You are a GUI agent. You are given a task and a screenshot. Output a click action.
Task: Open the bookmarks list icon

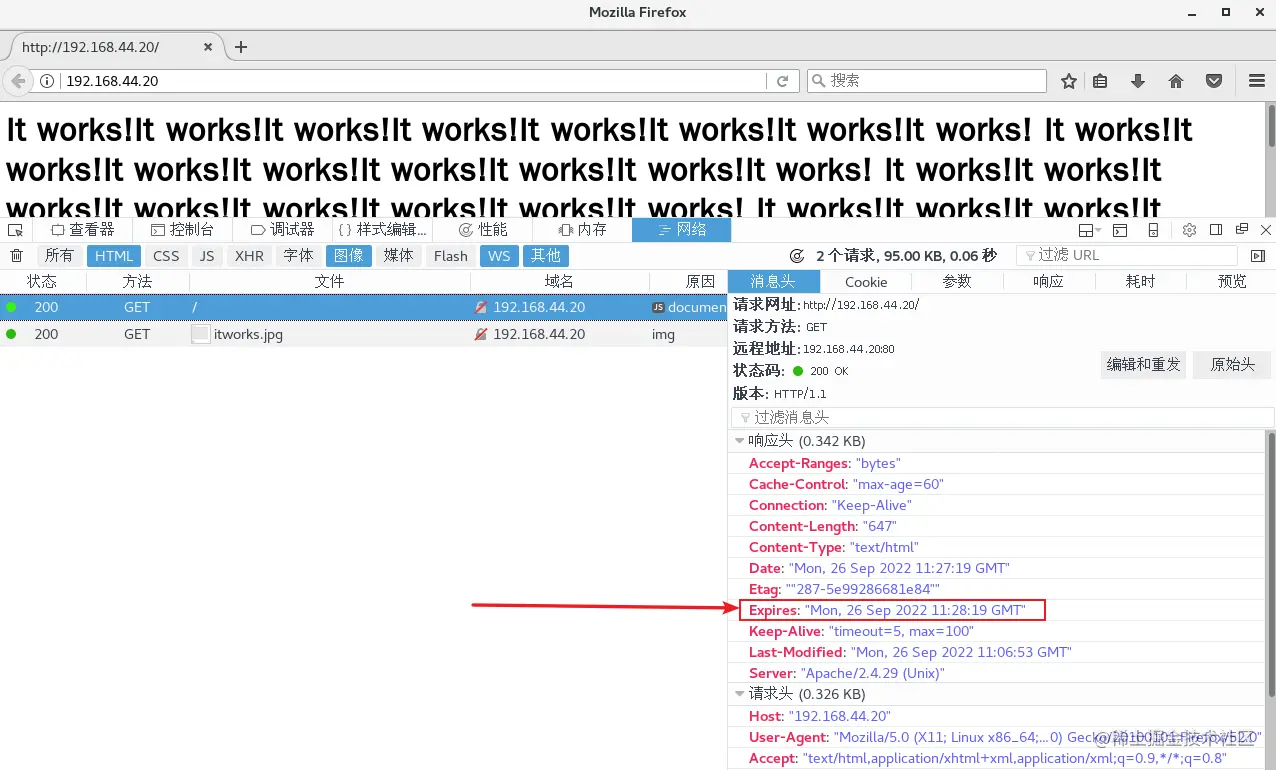[x=1100, y=81]
